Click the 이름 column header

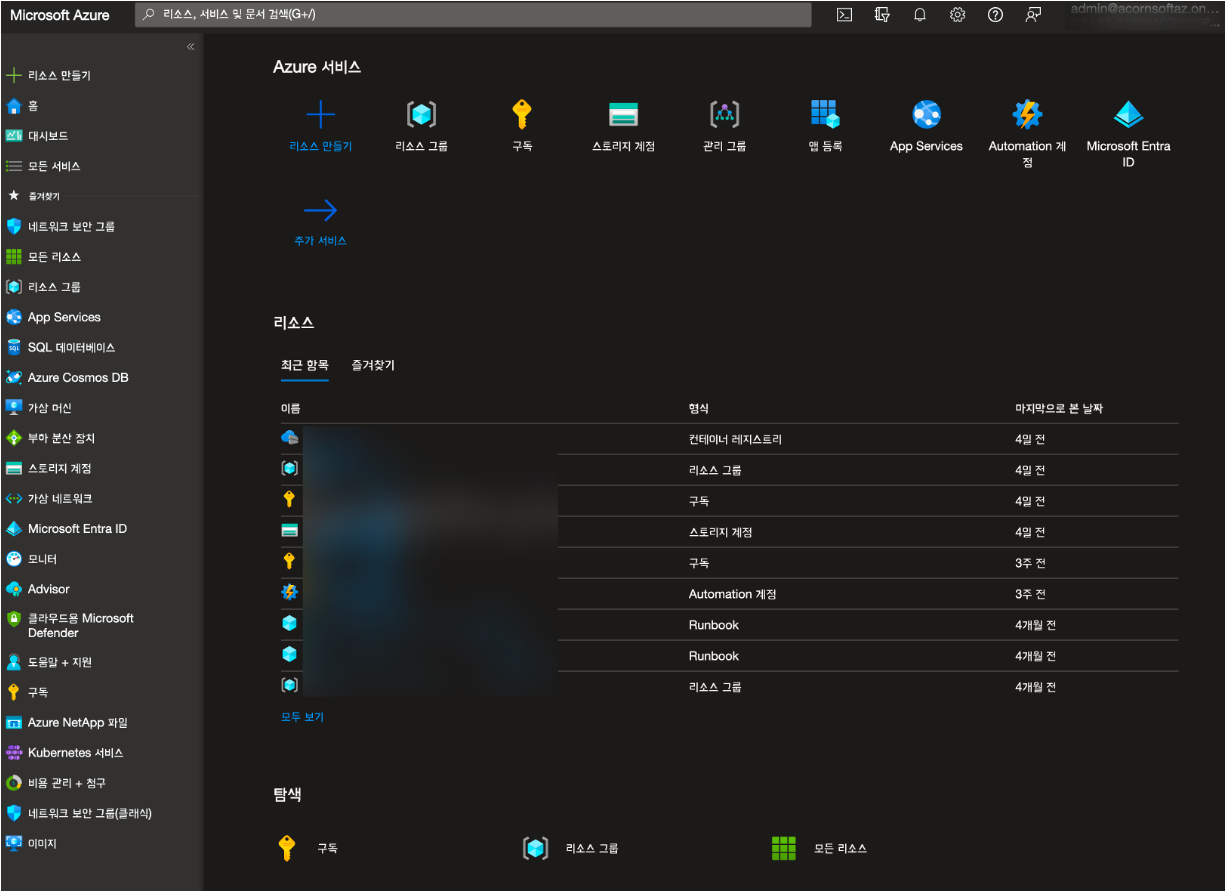tap(291, 408)
